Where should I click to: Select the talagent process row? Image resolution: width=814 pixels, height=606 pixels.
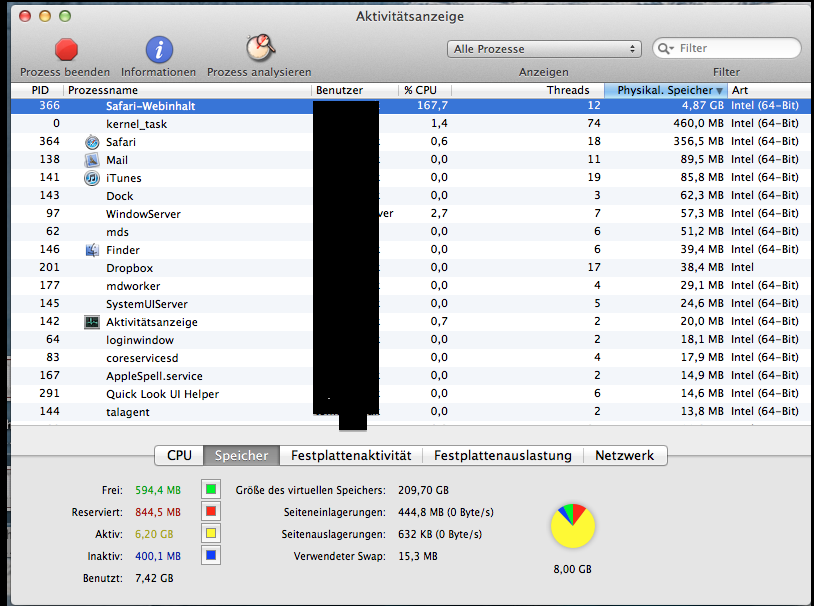coord(411,412)
